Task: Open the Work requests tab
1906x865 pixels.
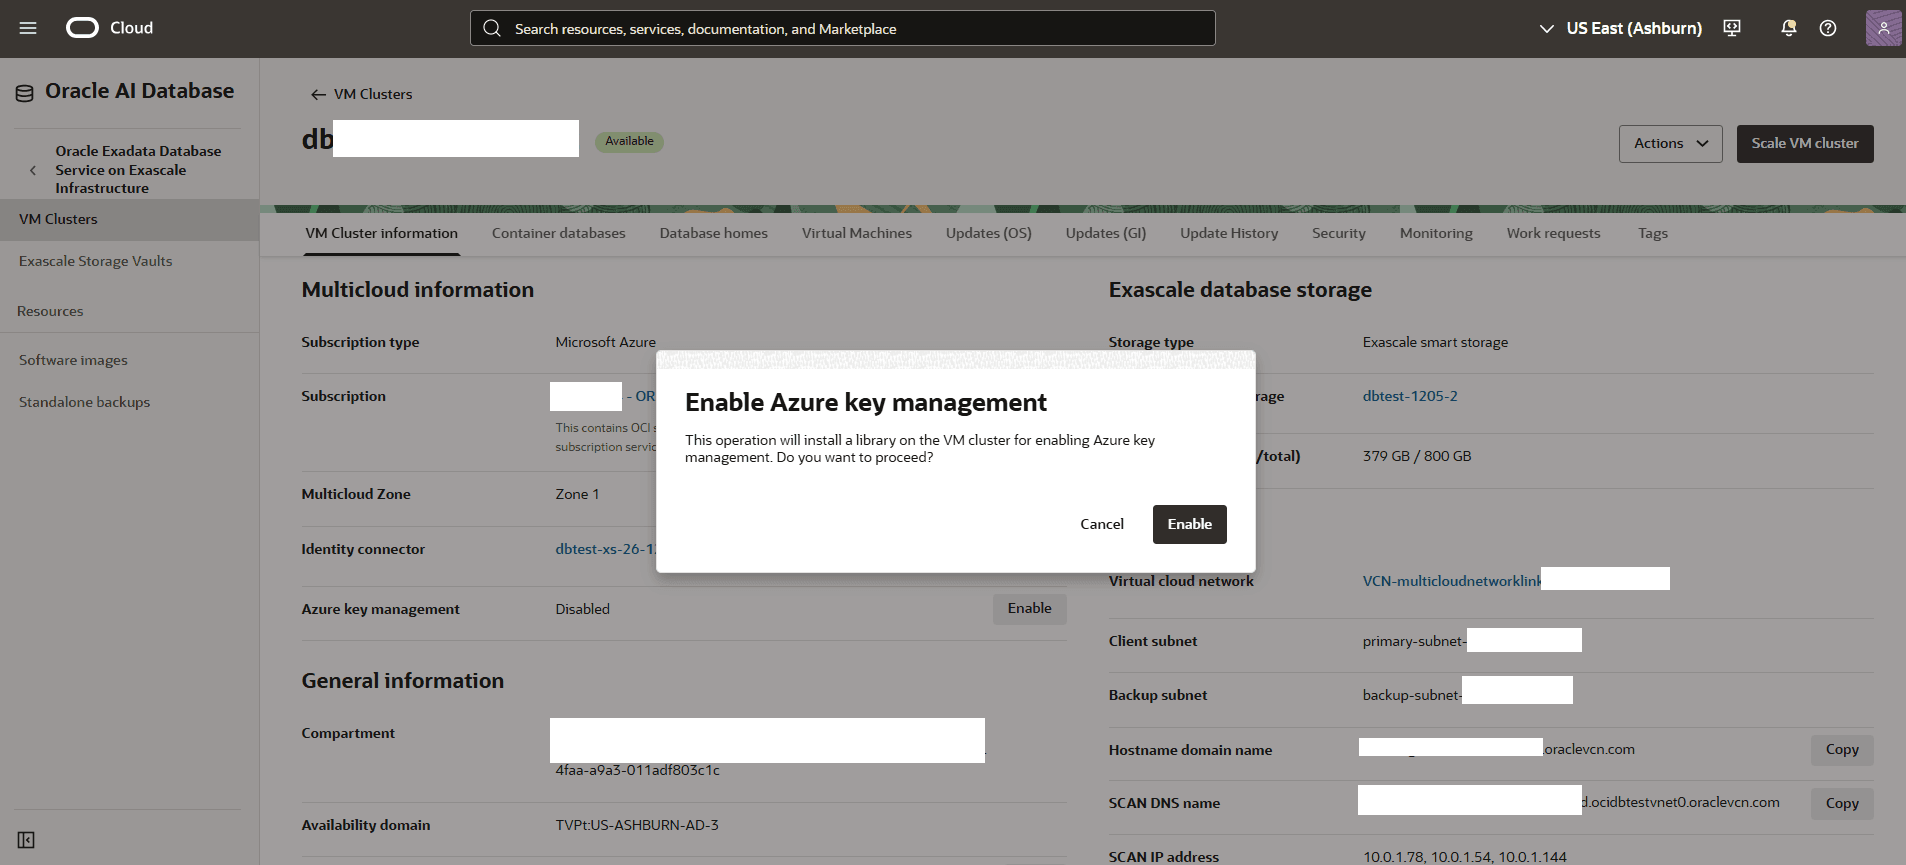Action: tap(1553, 233)
